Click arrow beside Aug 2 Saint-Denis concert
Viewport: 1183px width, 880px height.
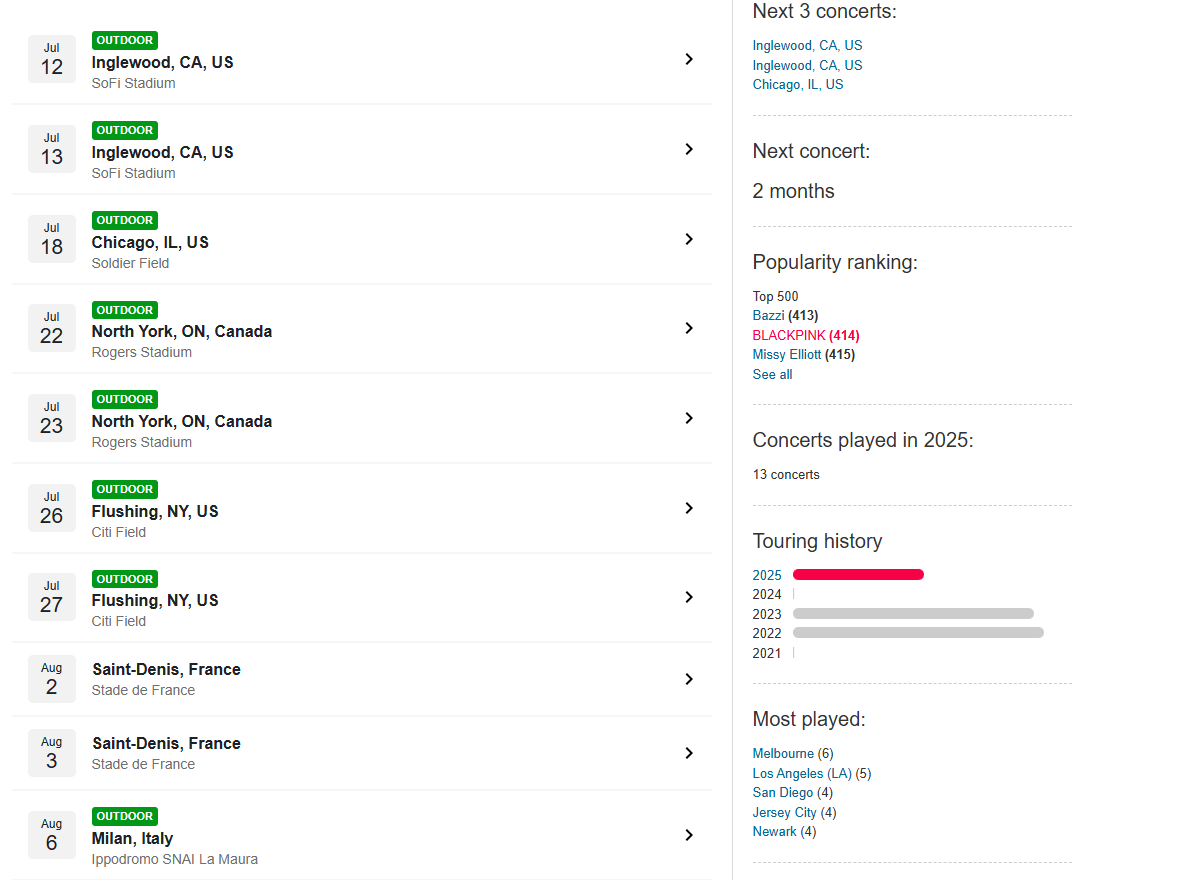tap(689, 679)
